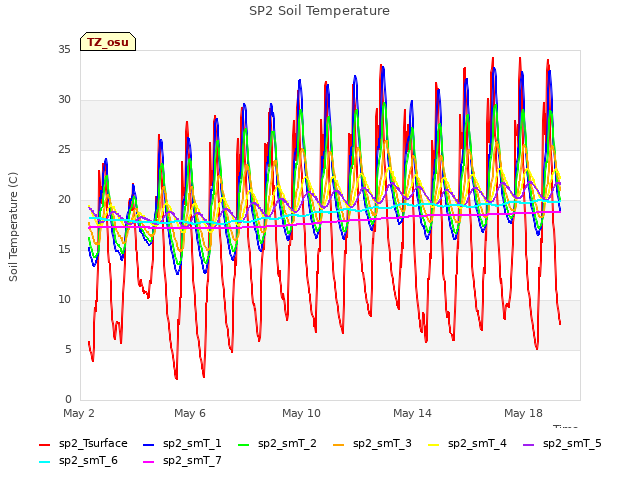Click the yellow sp2_smT_4 legend swatch
The height and width of the screenshot is (480, 640).
pyautogui.click(x=433, y=445)
